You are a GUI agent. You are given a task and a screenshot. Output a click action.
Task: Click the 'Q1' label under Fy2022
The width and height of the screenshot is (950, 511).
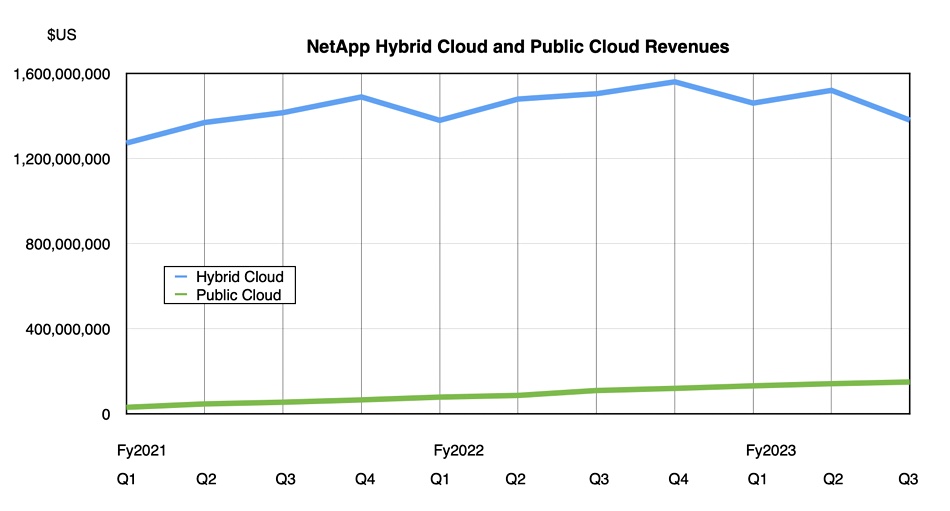pos(440,479)
